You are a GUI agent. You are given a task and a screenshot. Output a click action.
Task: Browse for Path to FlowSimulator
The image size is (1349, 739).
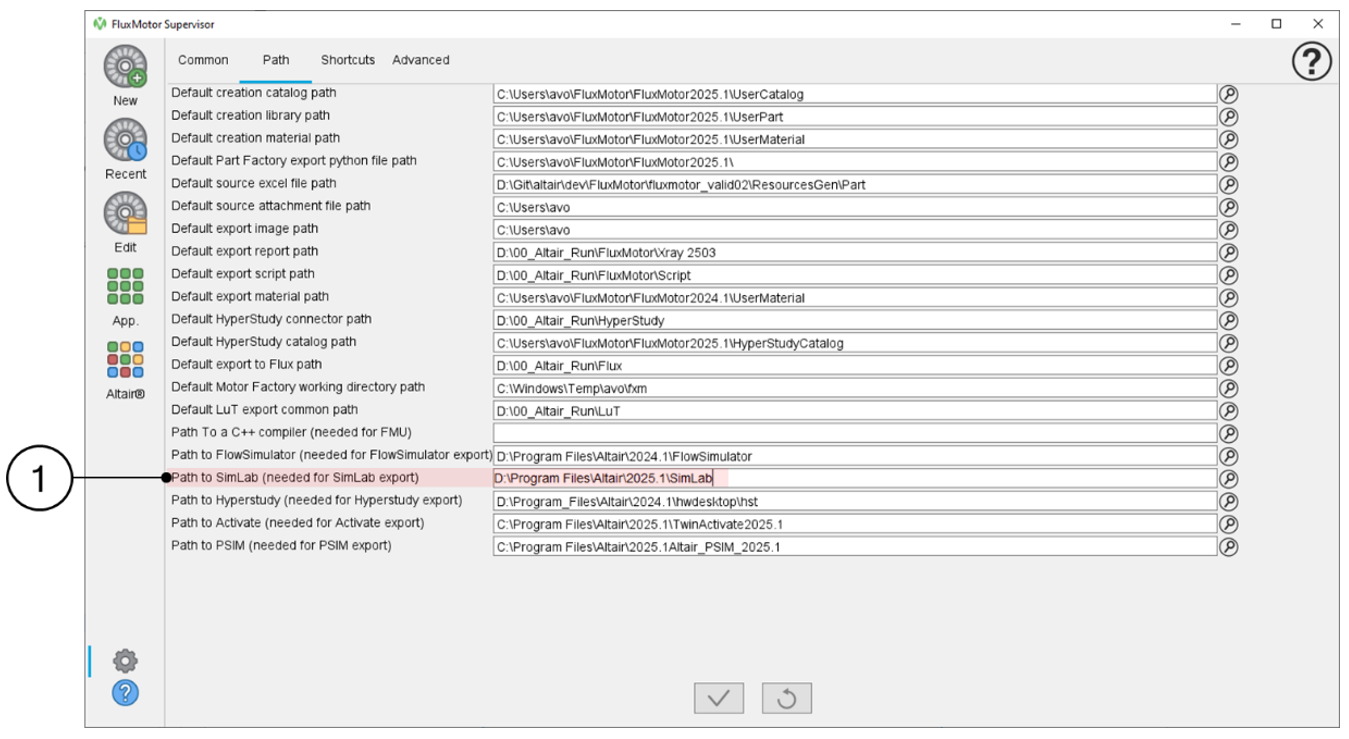(x=1229, y=456)
